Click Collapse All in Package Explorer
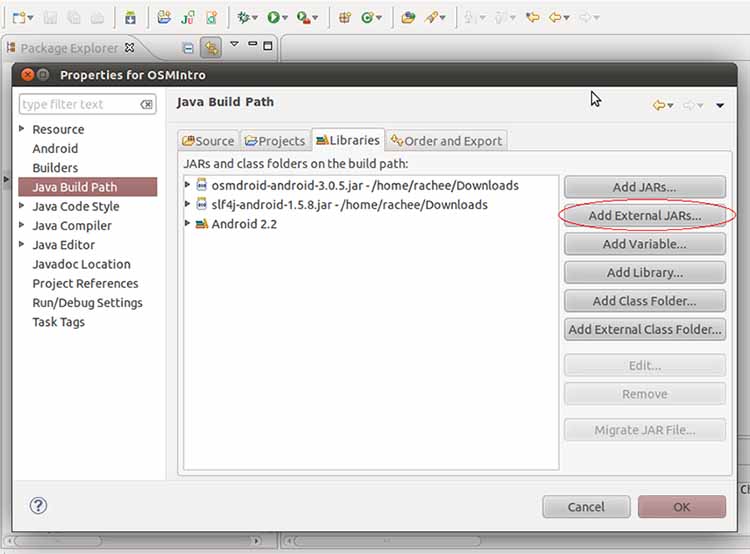Screen dimensions: 750x554 coord(188,48)
